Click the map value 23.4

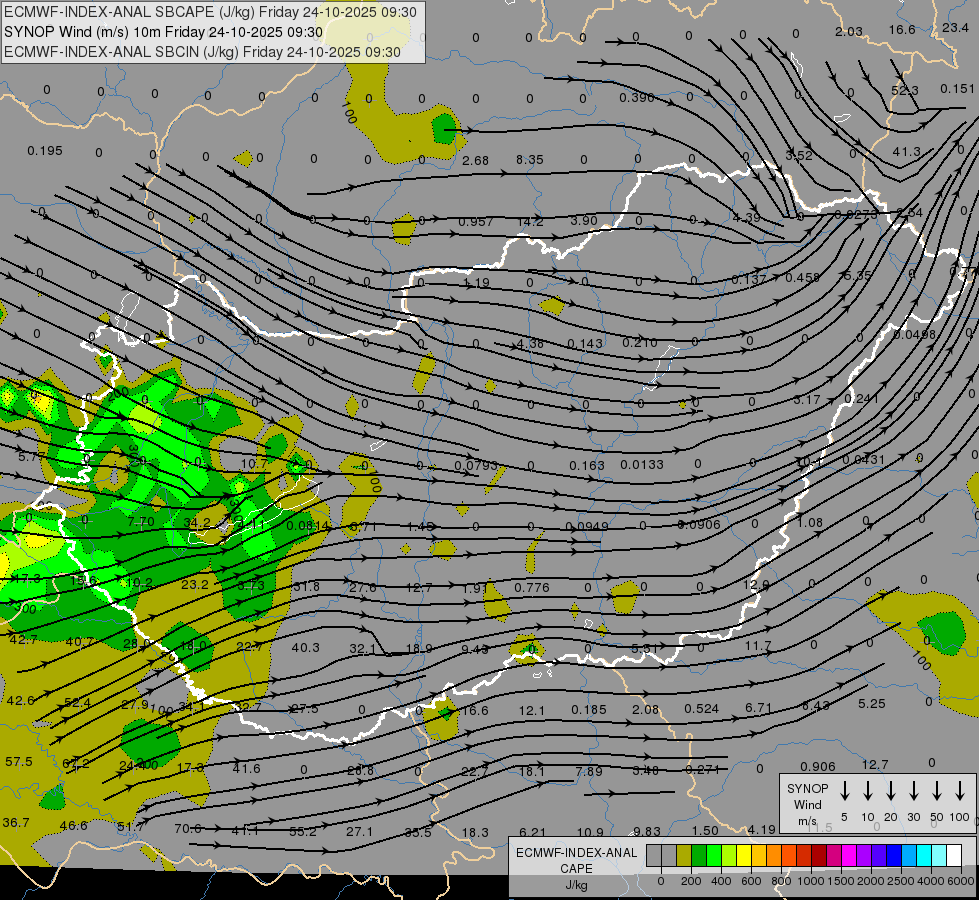tap(955, 27)
